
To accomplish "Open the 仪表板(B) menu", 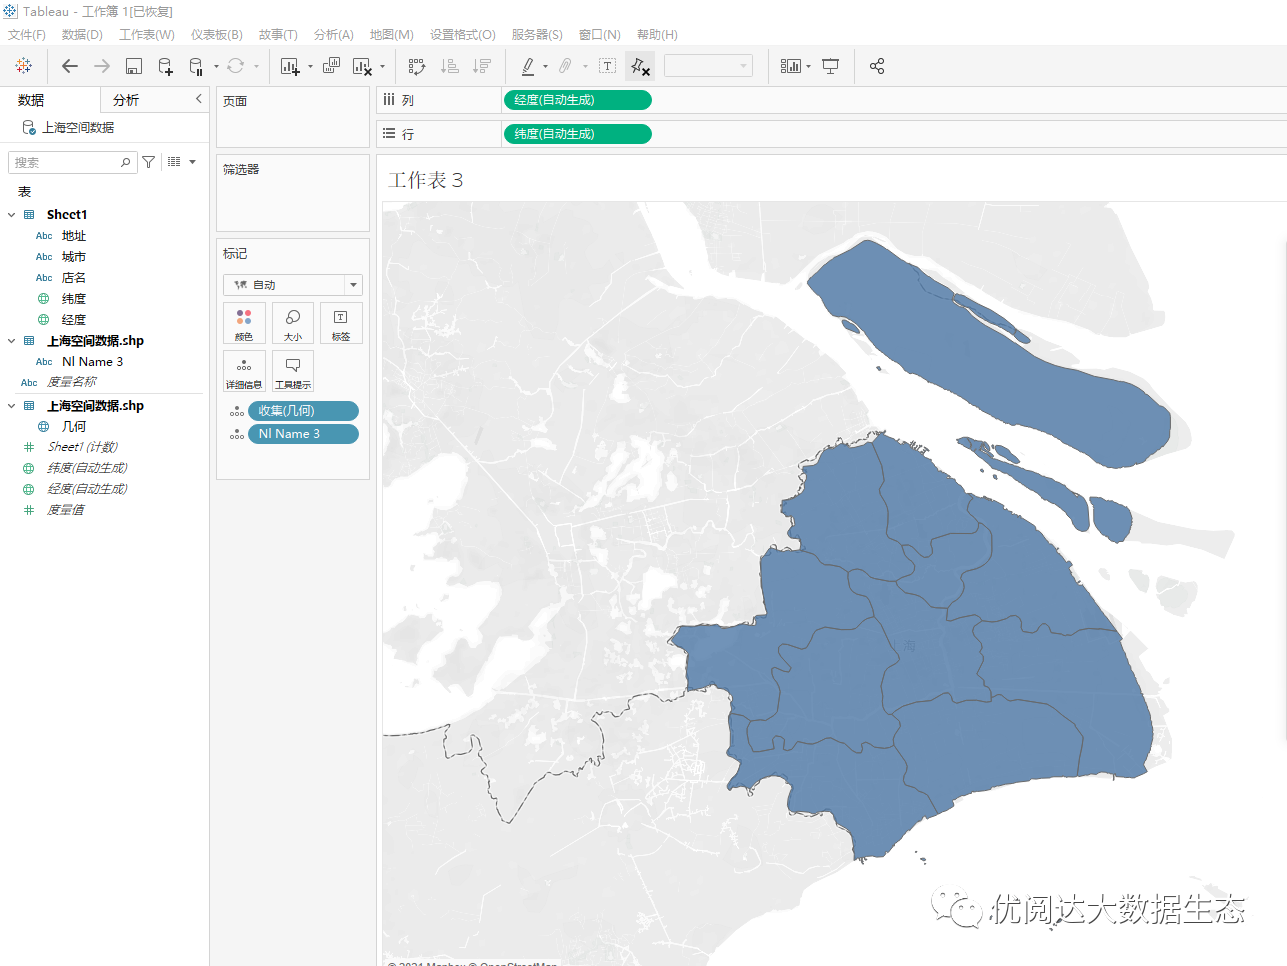I will click(217, 34).
